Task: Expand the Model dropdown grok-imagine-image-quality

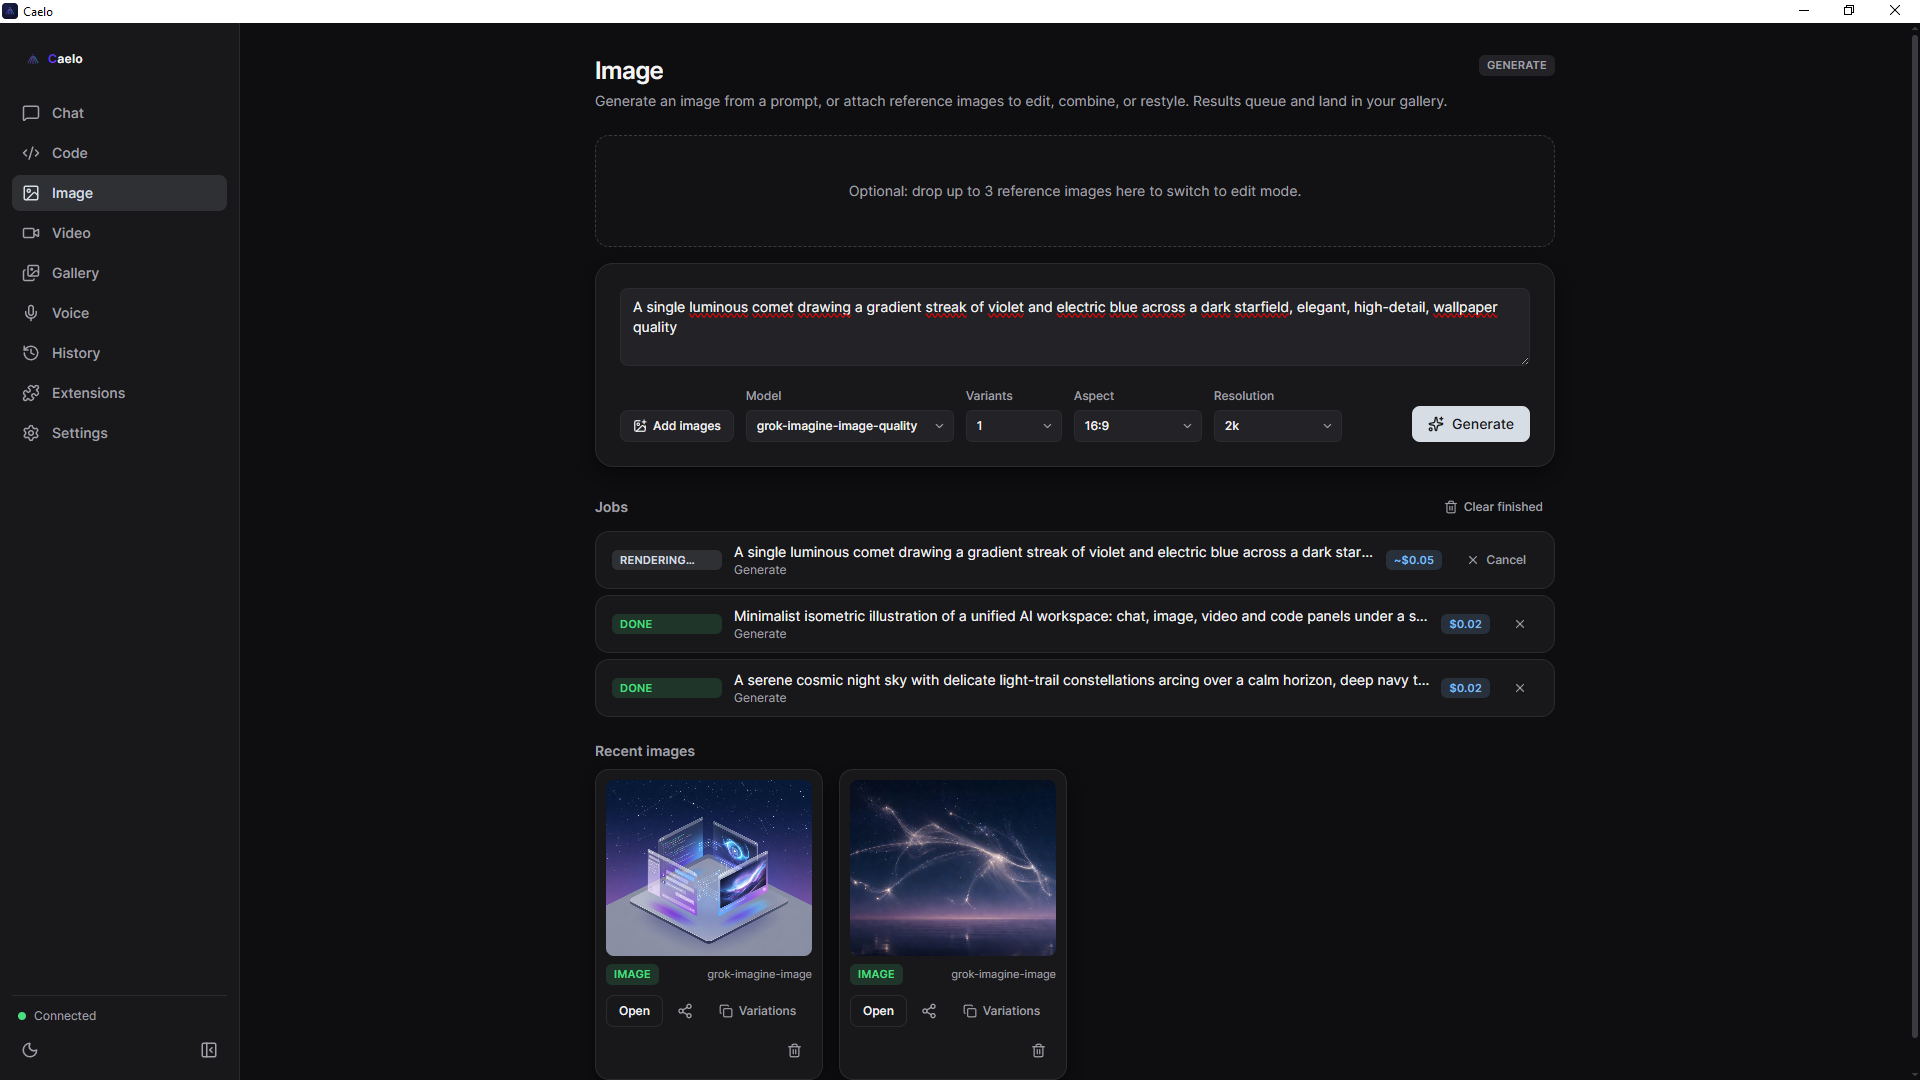Action: coord(849,426)
